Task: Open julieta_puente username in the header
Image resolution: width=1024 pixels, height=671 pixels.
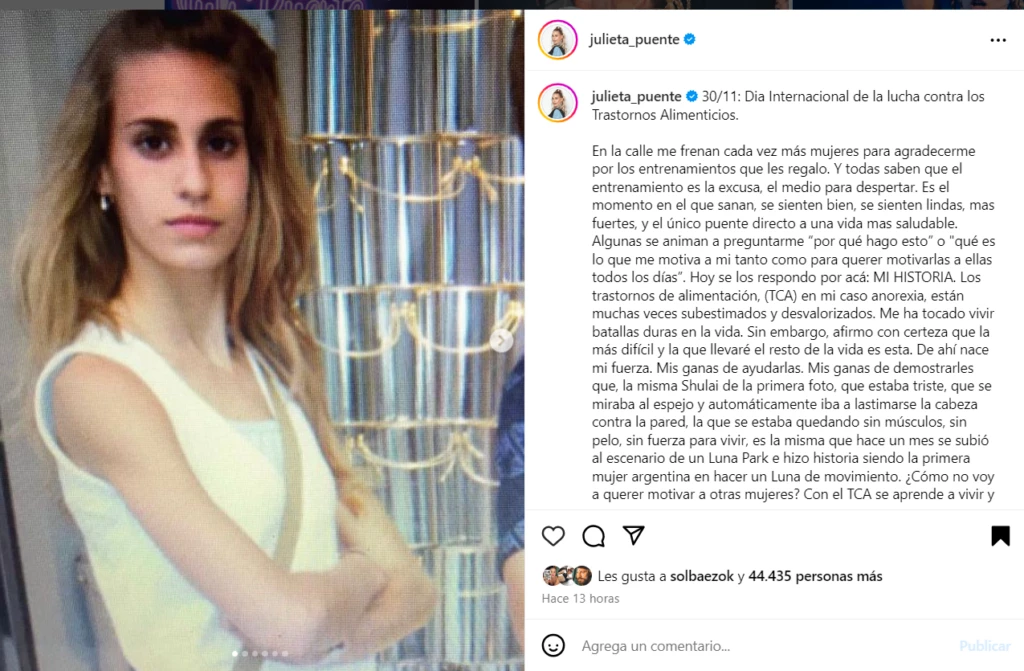Action: (x=634, y=39)
